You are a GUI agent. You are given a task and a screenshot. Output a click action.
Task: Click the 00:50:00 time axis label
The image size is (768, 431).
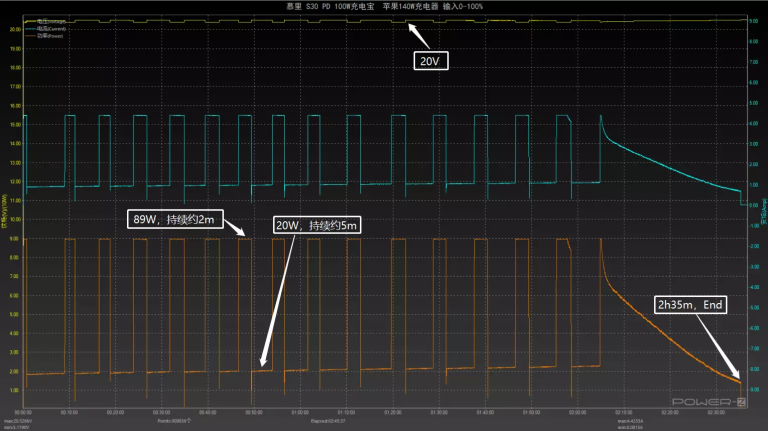pos(254,412)
